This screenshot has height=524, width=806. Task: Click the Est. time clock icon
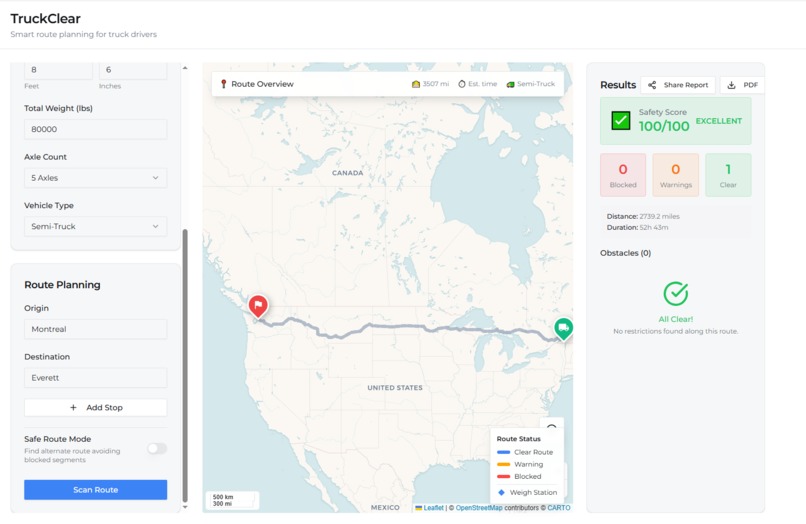pos(462,84)
